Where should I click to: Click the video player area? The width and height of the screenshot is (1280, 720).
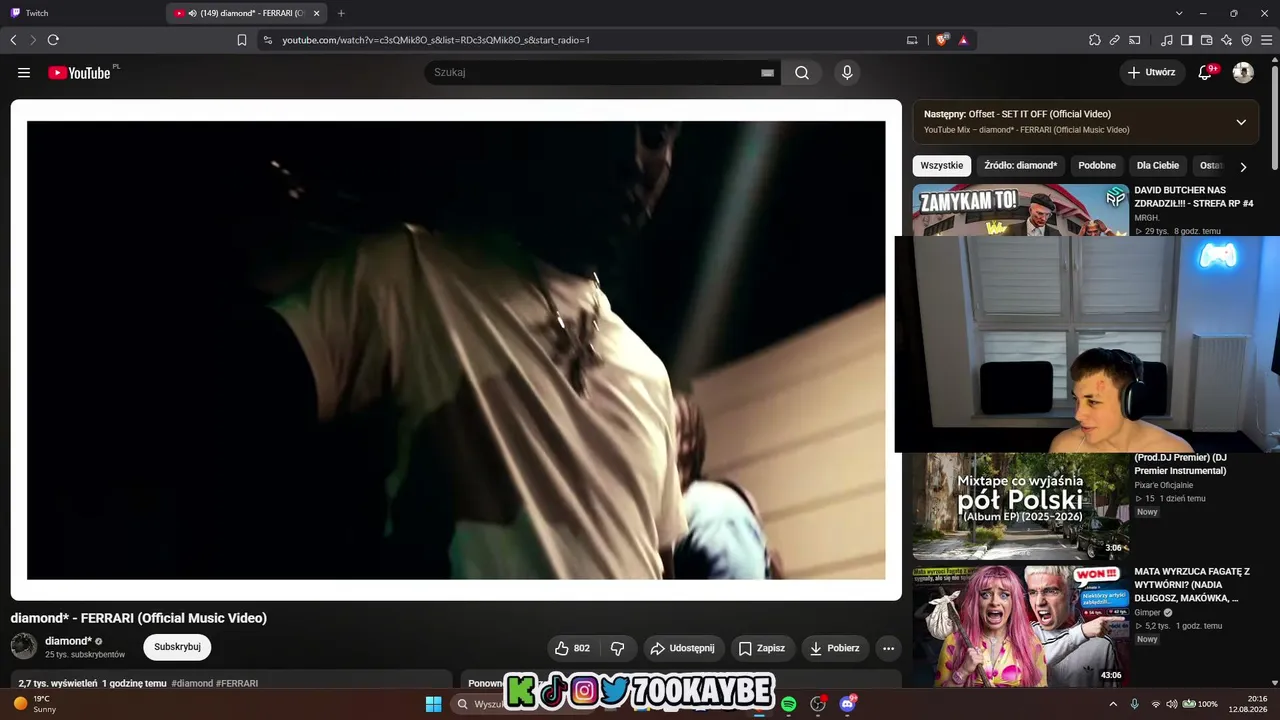pyautogui.click(x=456, y=350)
